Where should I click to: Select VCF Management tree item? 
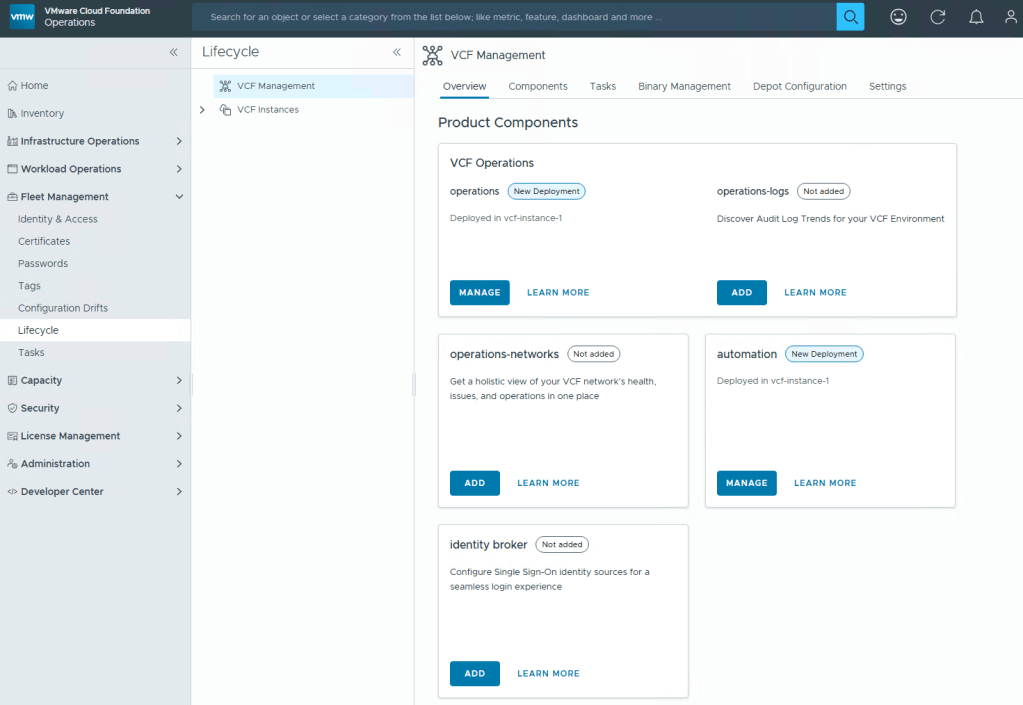click(x=275, y=86)
